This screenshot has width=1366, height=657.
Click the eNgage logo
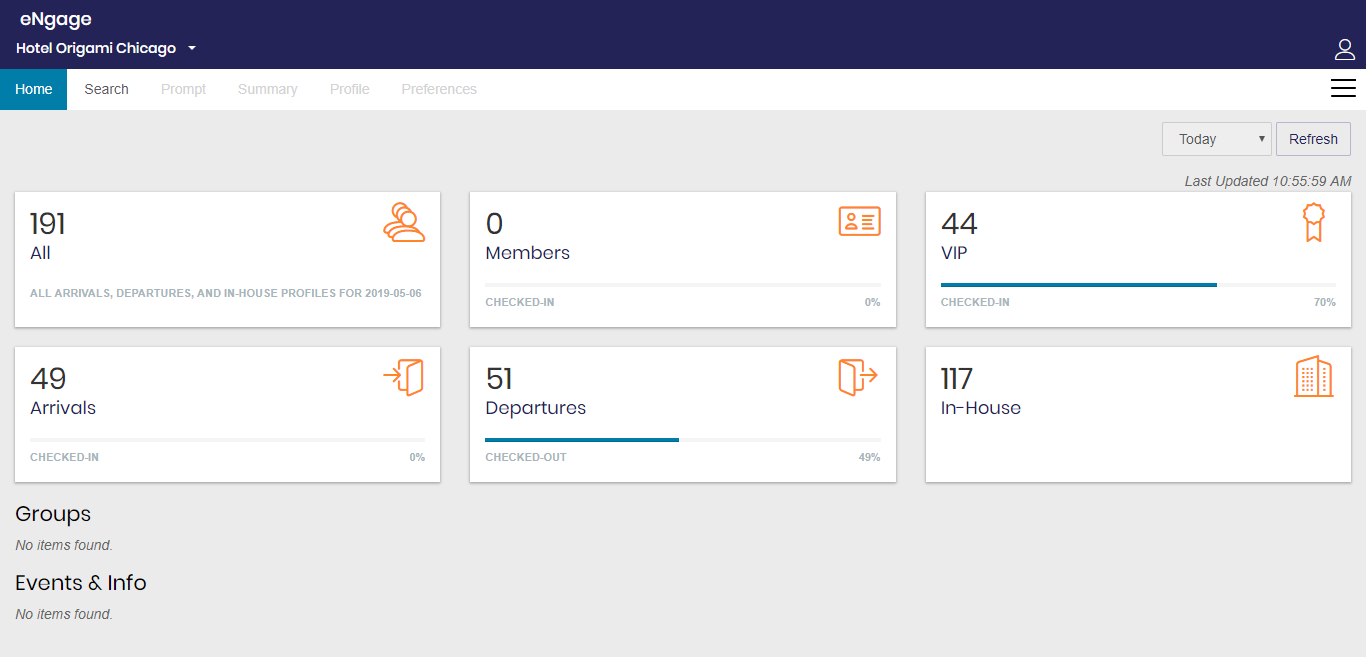tap(56, 19)
